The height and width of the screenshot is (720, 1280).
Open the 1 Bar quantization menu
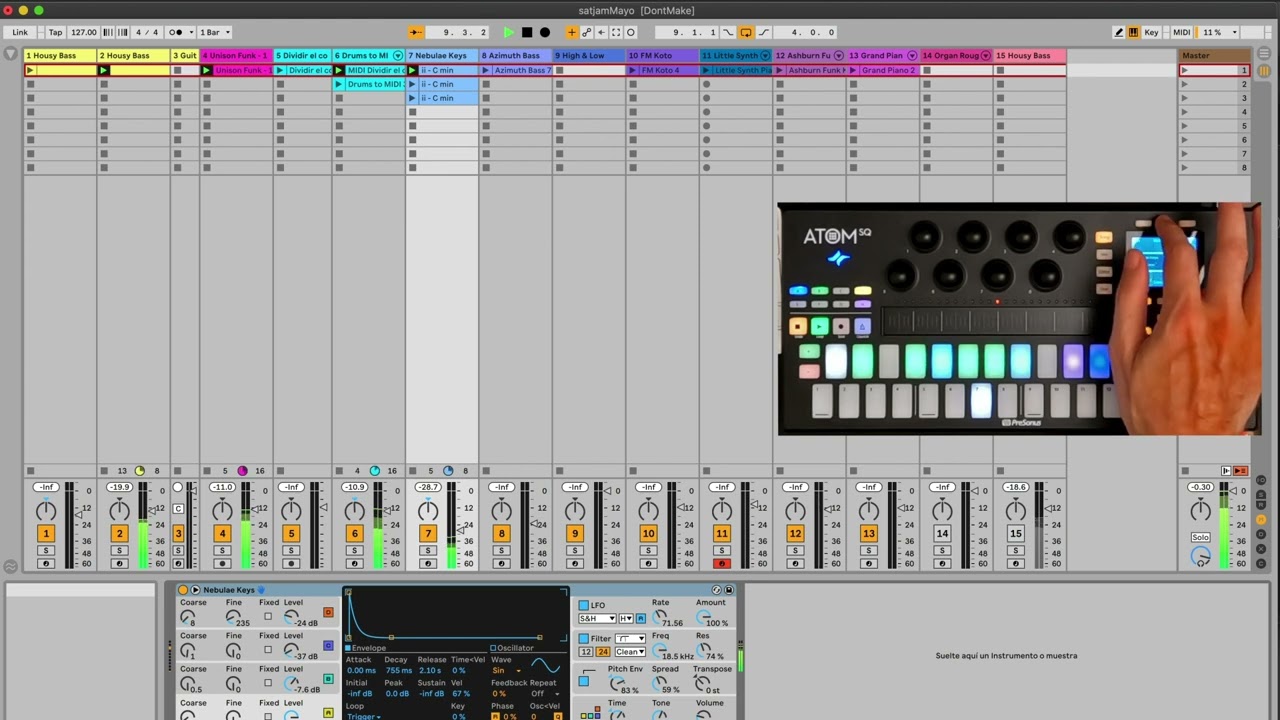point(213,32)
